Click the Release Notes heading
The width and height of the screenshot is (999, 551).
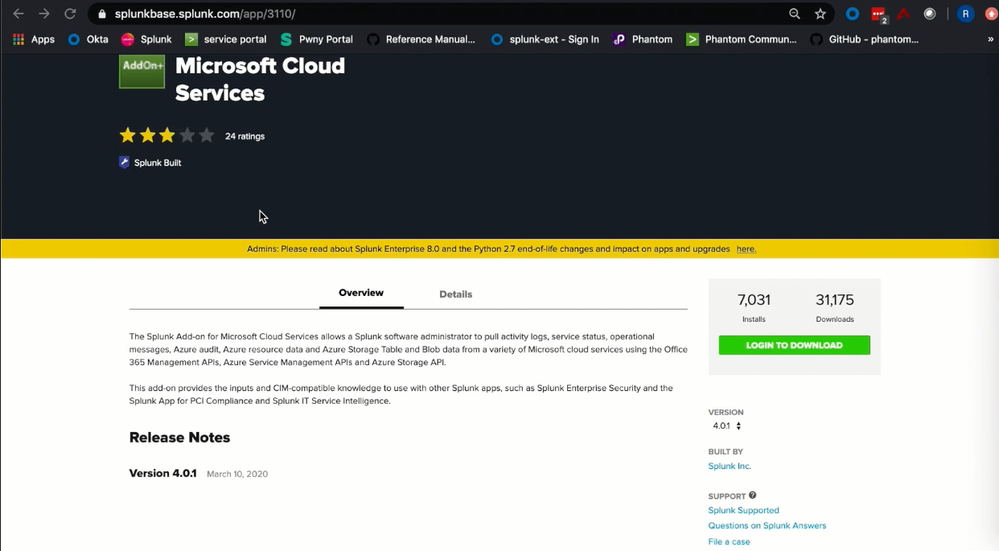pos(180,438)
